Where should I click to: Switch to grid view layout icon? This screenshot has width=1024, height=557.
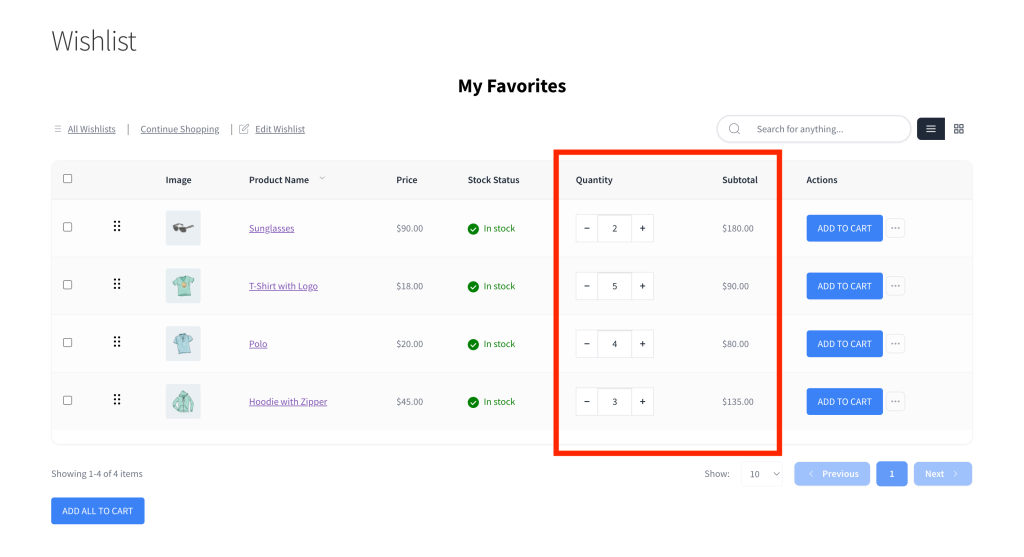click(959, 129)
